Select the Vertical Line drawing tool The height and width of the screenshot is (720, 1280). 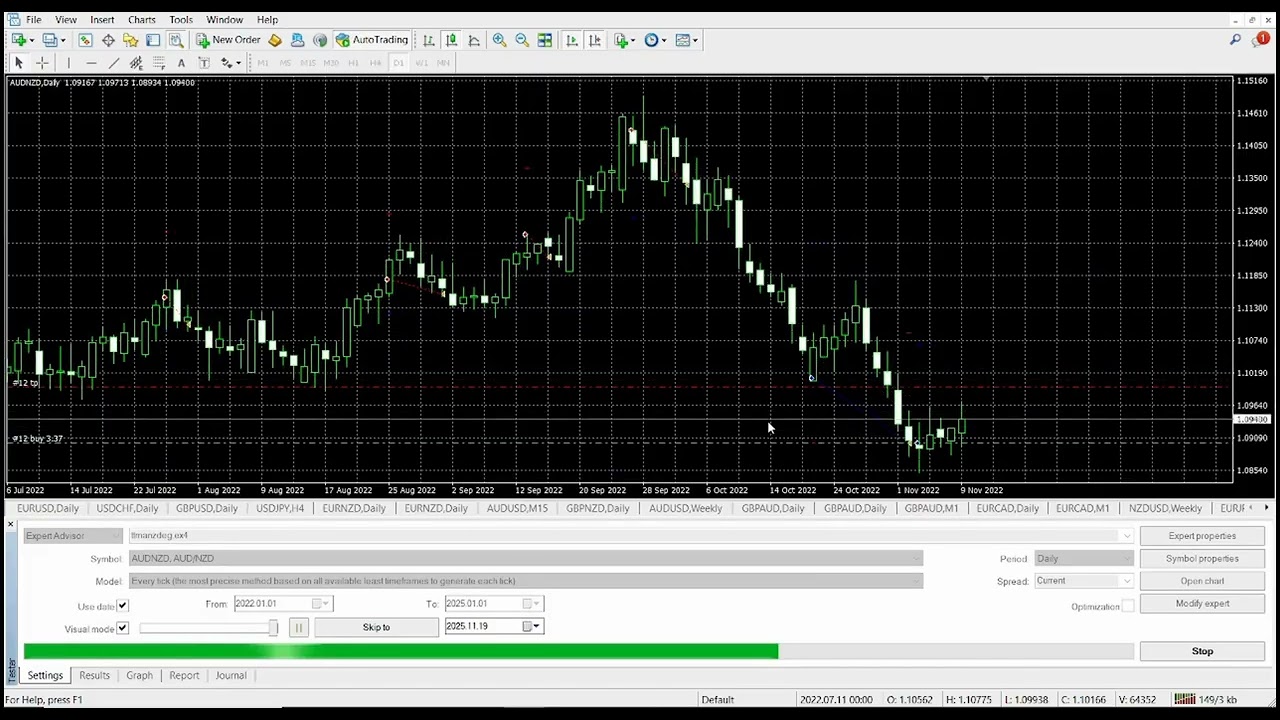coord(68,63)
